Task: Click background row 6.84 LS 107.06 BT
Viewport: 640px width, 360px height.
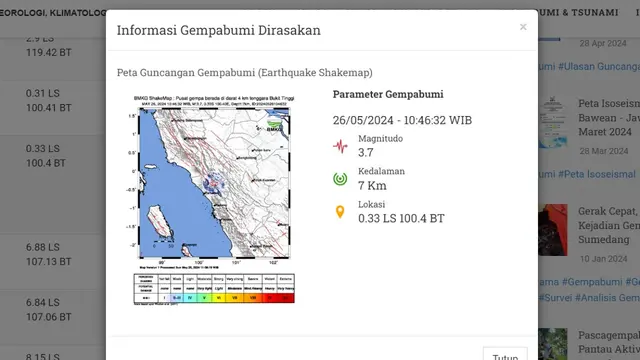Action: pos(49,310)
